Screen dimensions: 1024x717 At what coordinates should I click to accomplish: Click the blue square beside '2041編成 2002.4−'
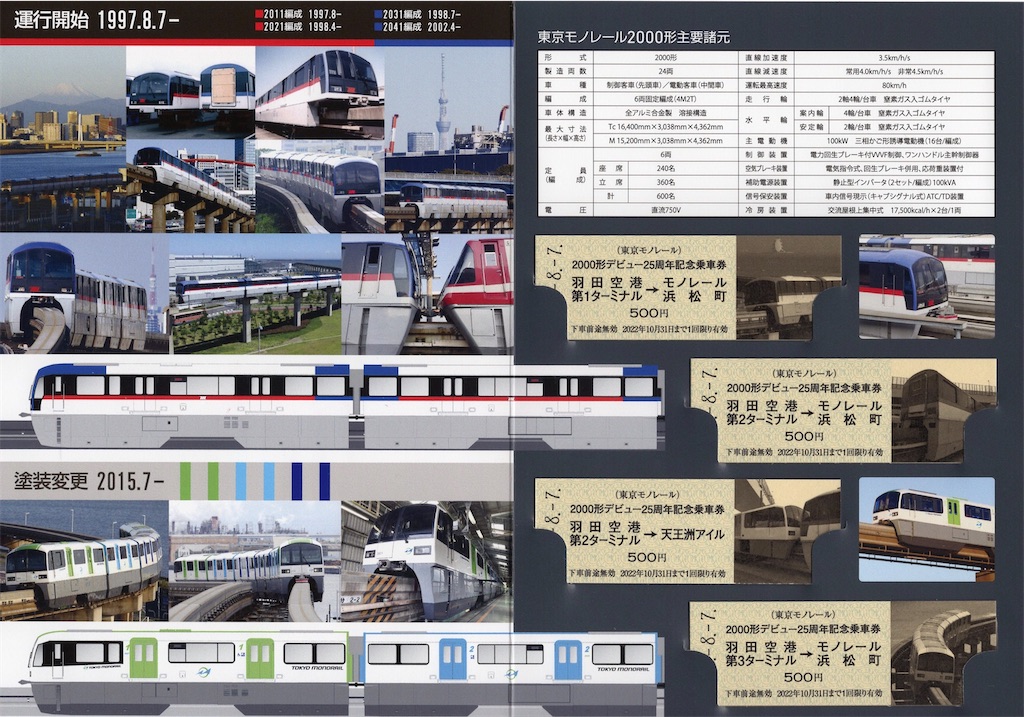(x=379, y=27)
